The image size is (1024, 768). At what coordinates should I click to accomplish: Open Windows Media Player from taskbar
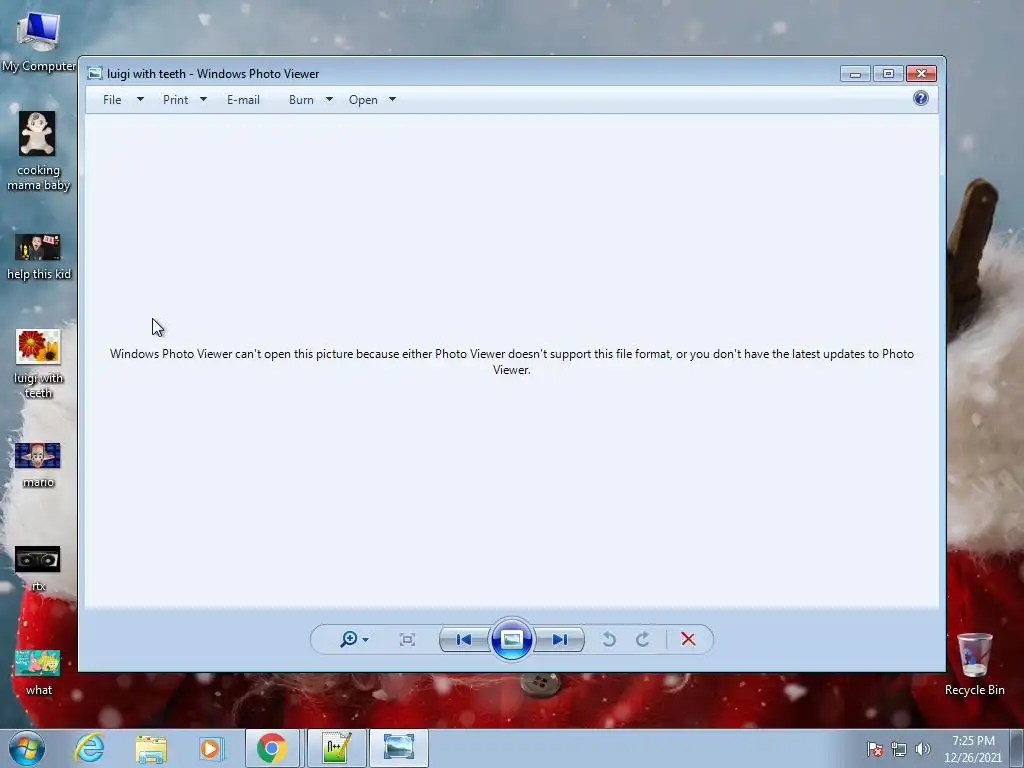(x=211, y=748)
